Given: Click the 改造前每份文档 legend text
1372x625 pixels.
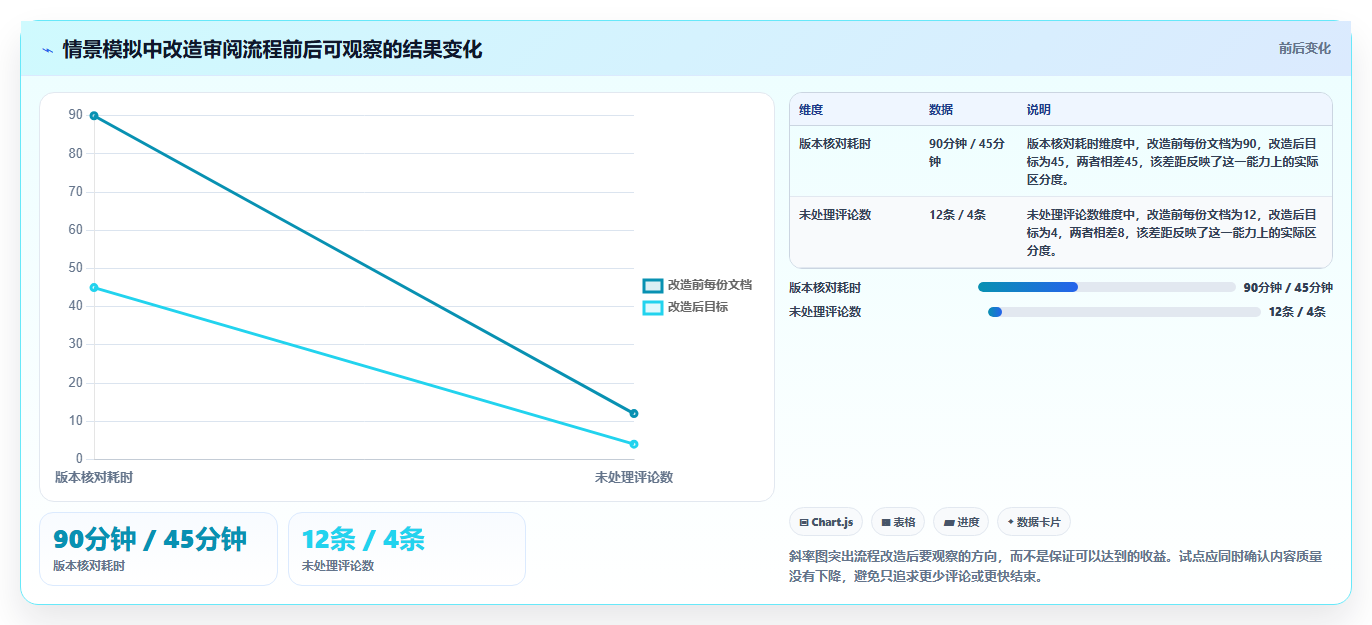Looking at the screenshot, I should pyautogui.click(x=710, y=286).
